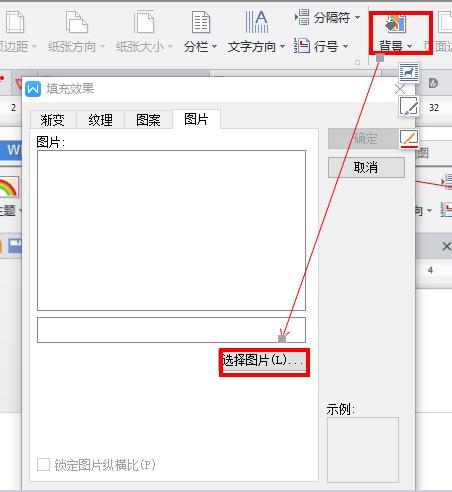Toggle 锁定图片纵横比 checkbox

coord(43,464)
